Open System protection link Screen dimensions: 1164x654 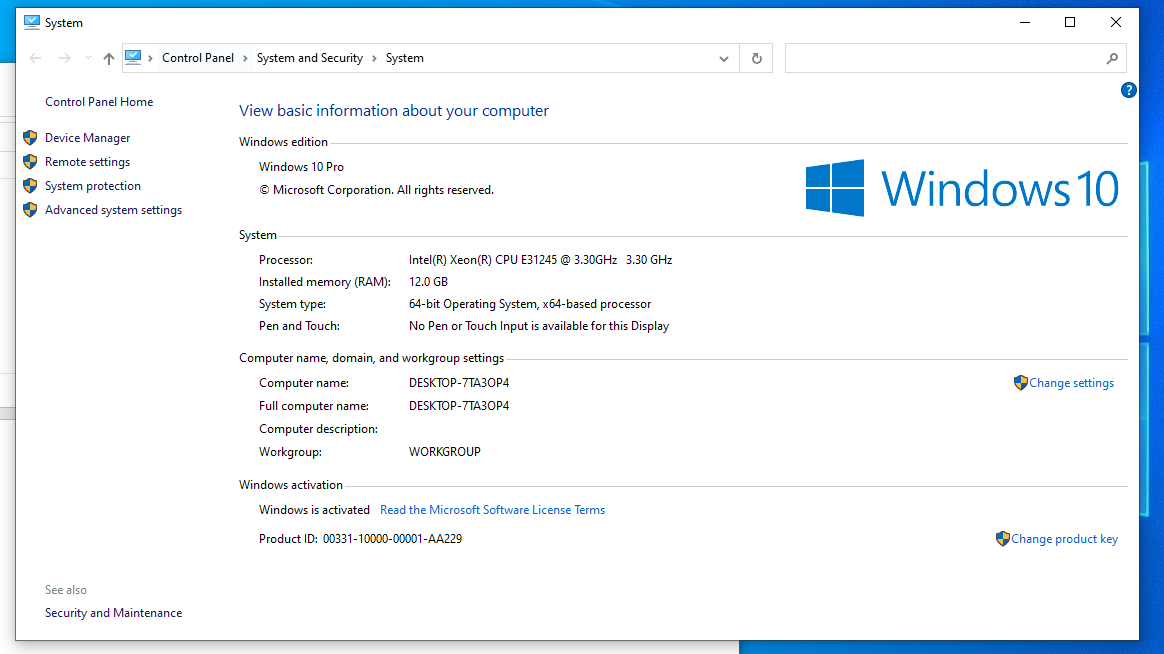pos(93,186)
